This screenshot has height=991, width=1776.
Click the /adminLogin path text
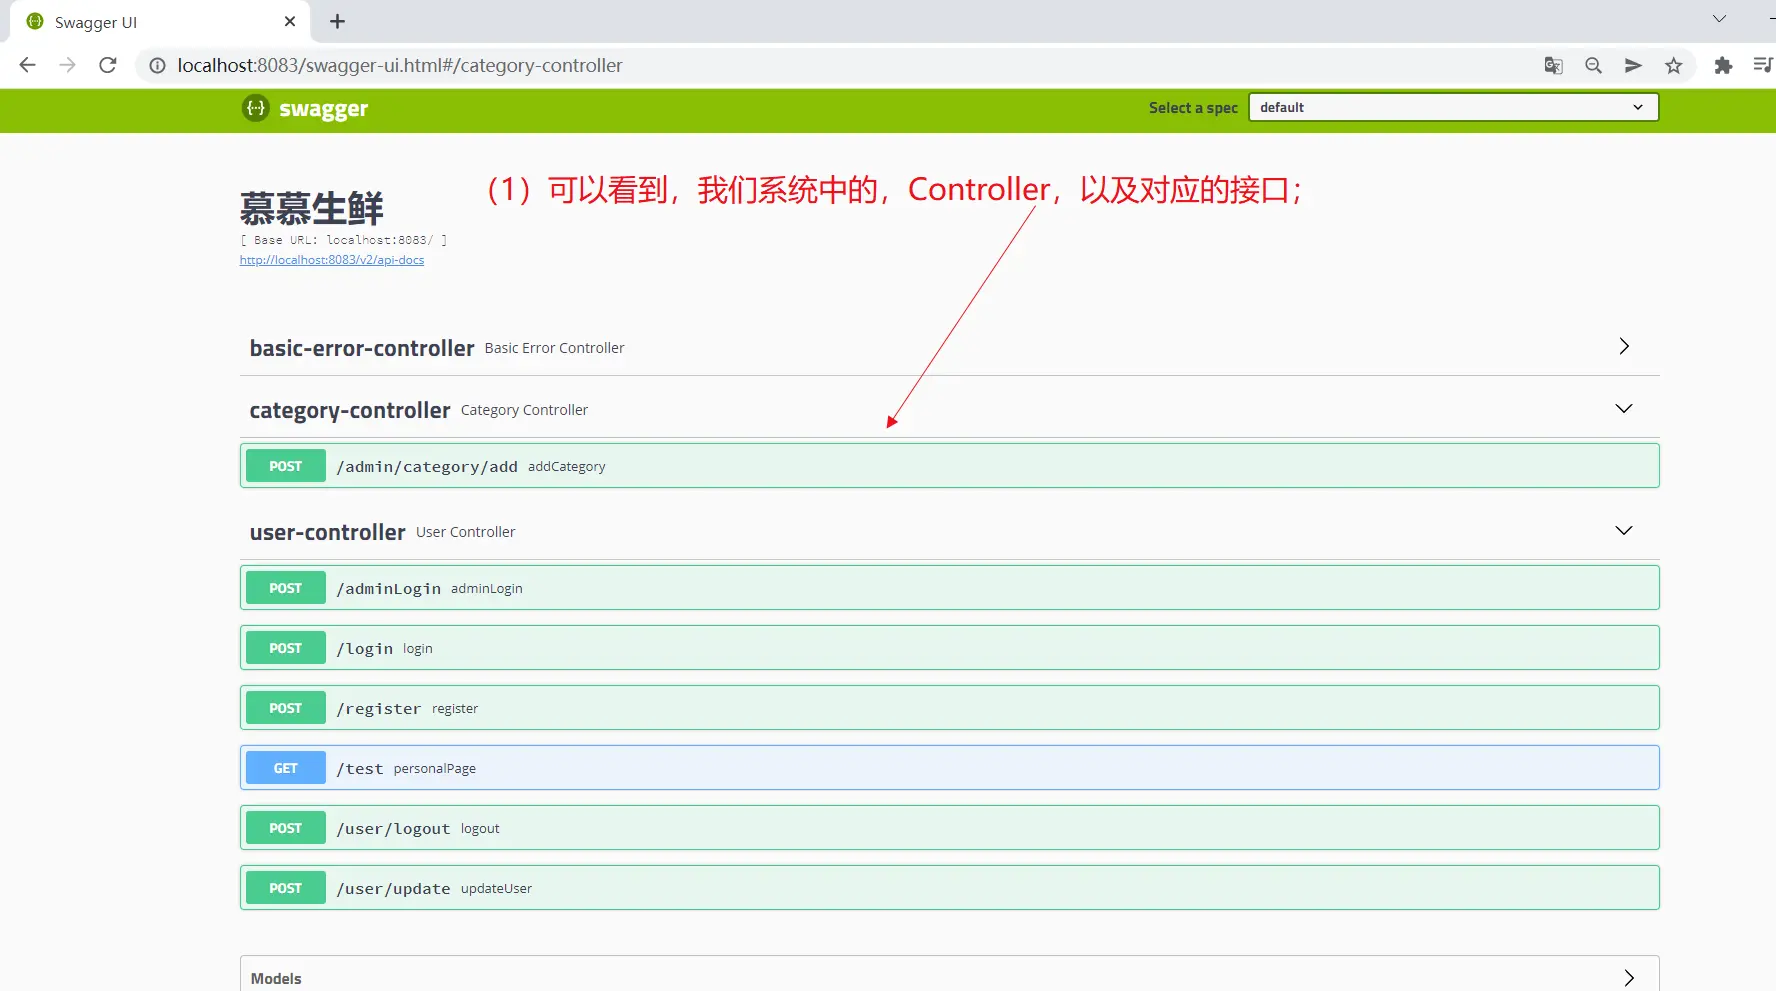click(389, 589)
